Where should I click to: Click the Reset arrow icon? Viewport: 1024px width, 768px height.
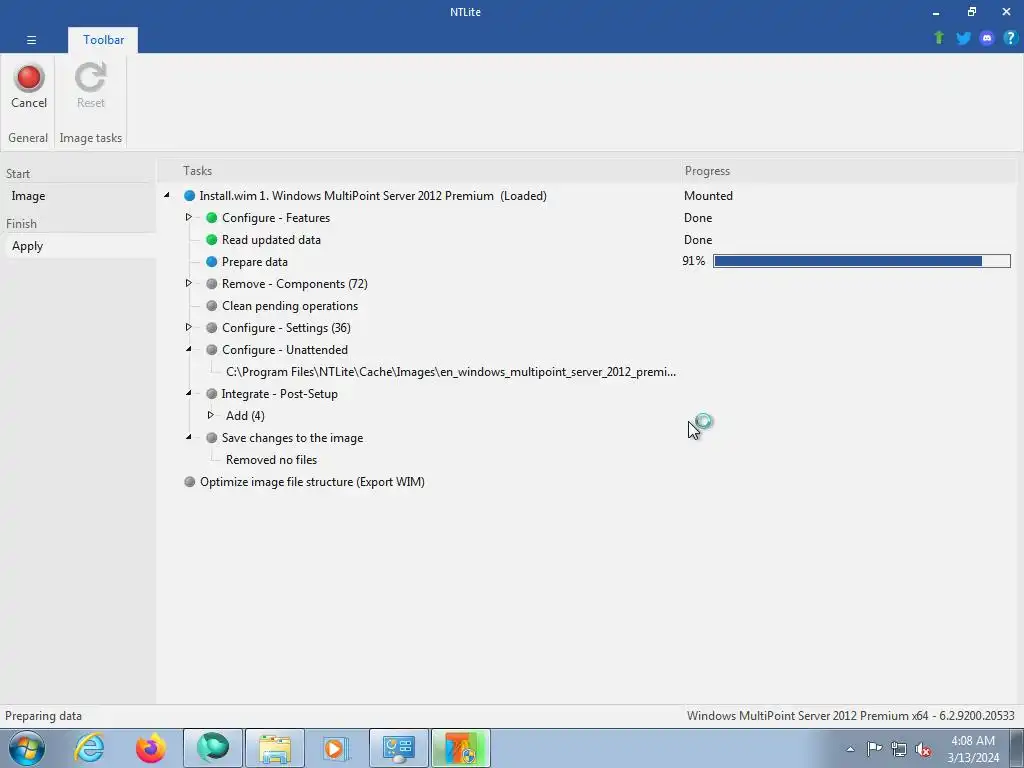(x=90, y=78)
